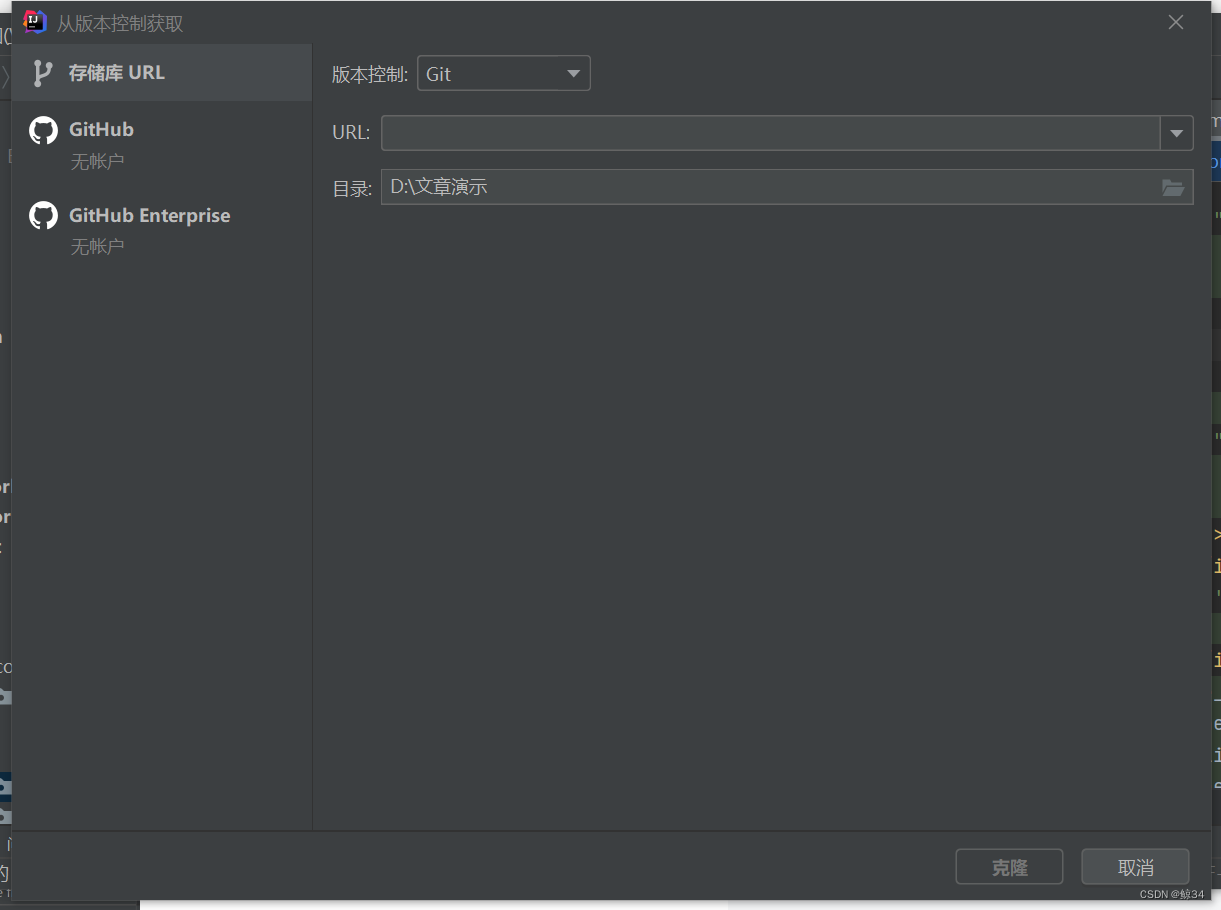Click the 无帐户 text under GitHub Enterprise

click(x=97, y=246)
